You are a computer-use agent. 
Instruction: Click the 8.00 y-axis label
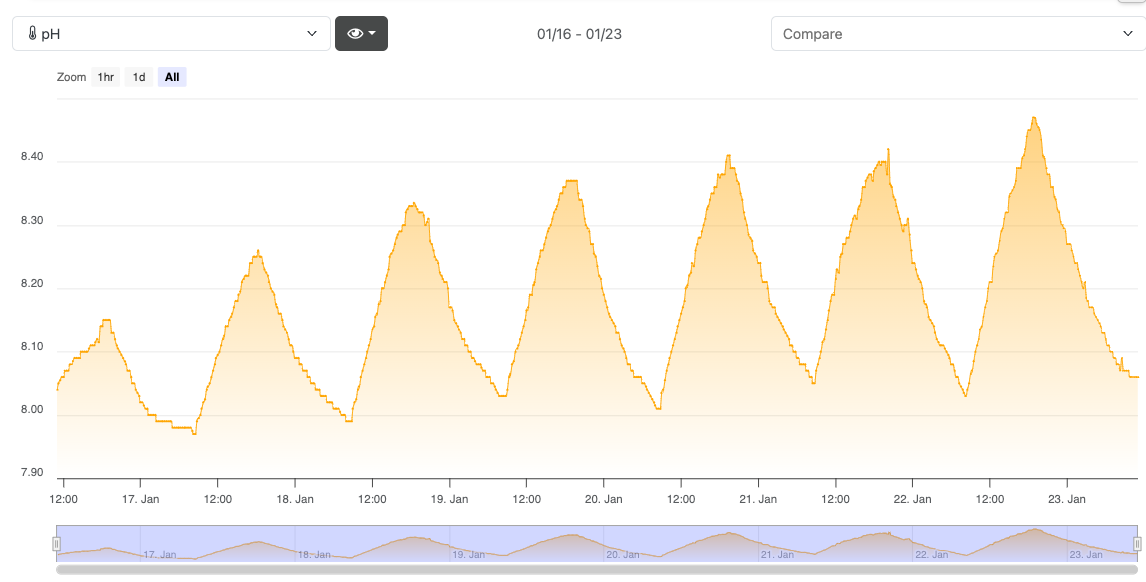[32, 409]
